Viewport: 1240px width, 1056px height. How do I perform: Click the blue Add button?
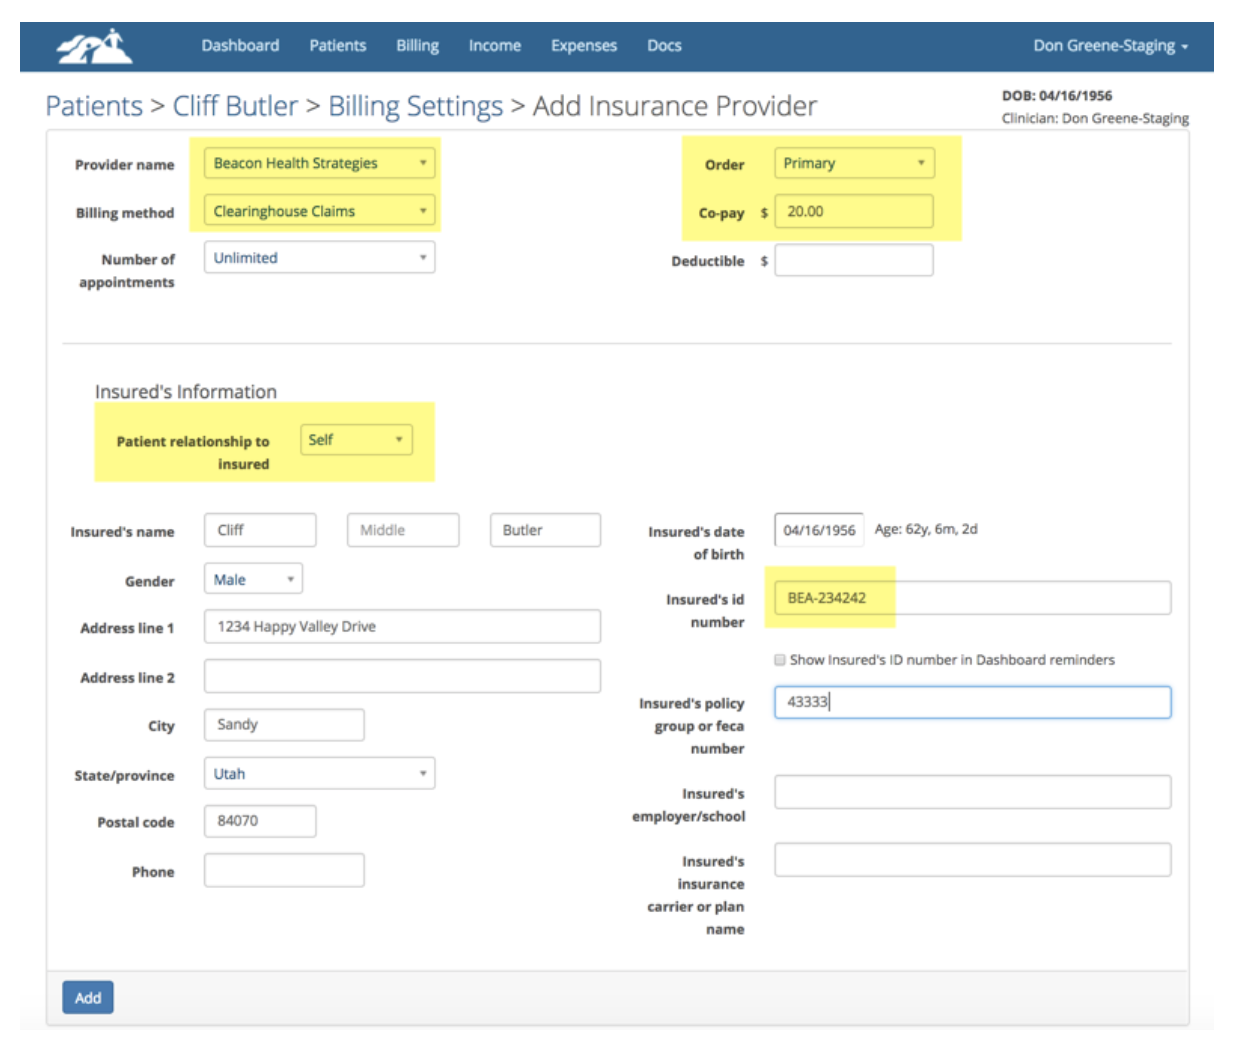pyautogui.click(x=88, y=998)
